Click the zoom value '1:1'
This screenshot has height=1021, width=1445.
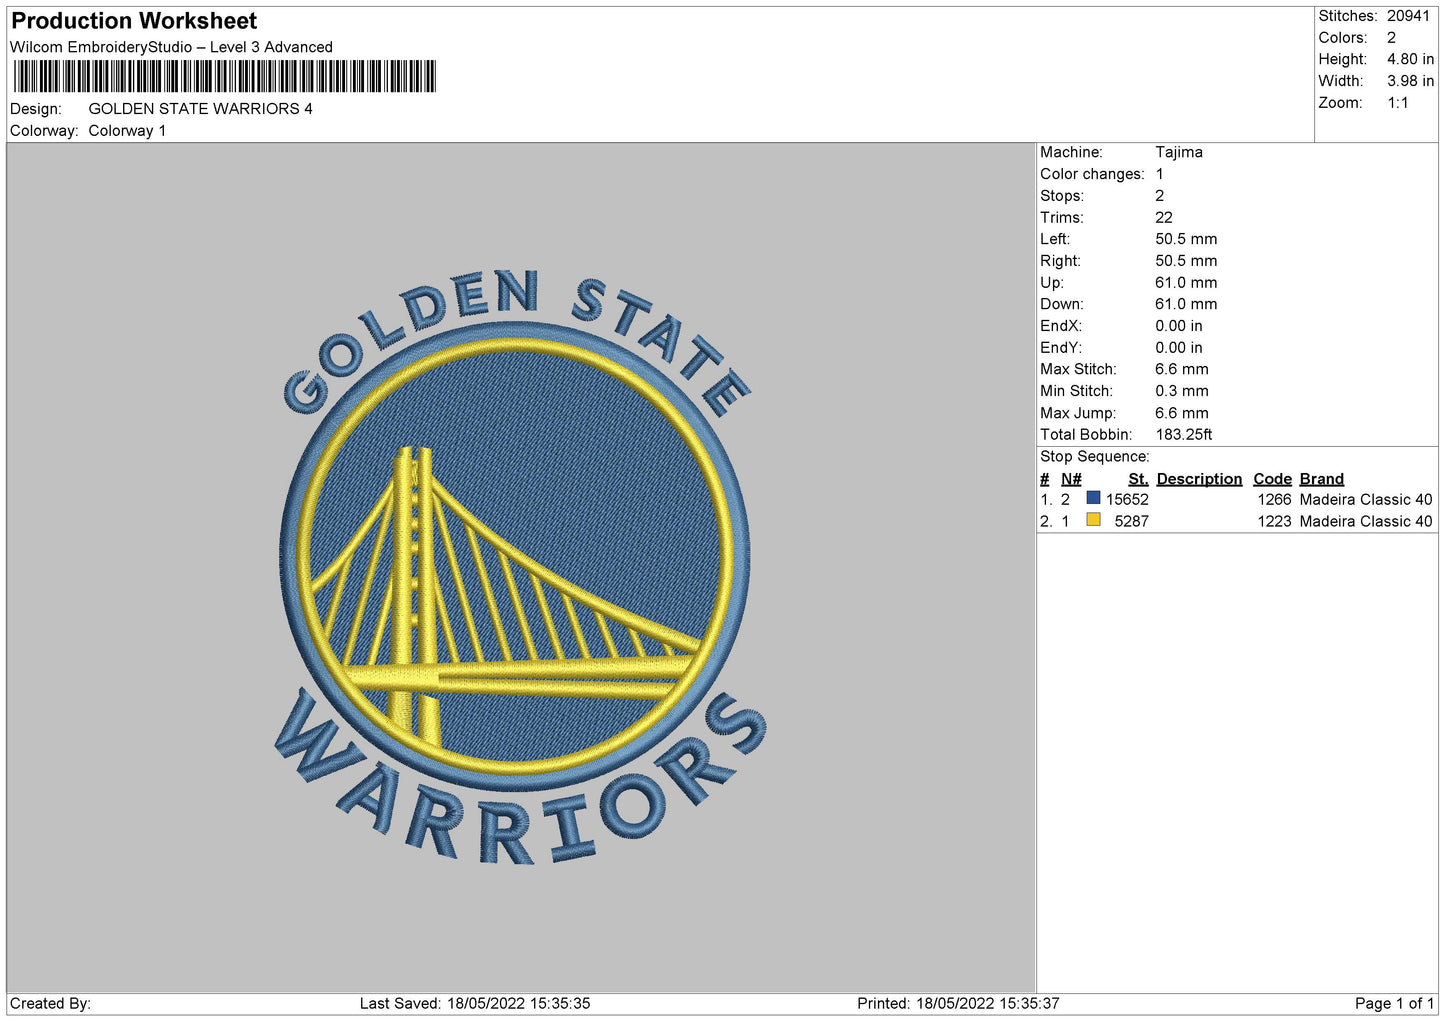(x=1397, y=103)
